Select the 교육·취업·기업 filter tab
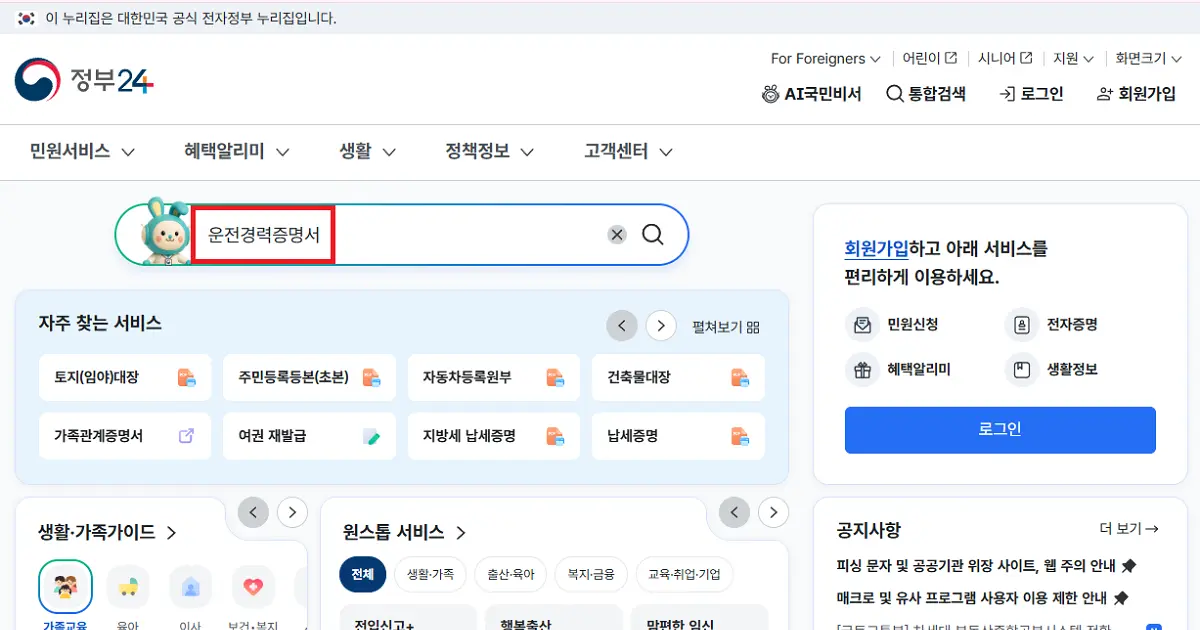Image resolution: width=1200 pixels, height=630 pixels. (685, 574)
